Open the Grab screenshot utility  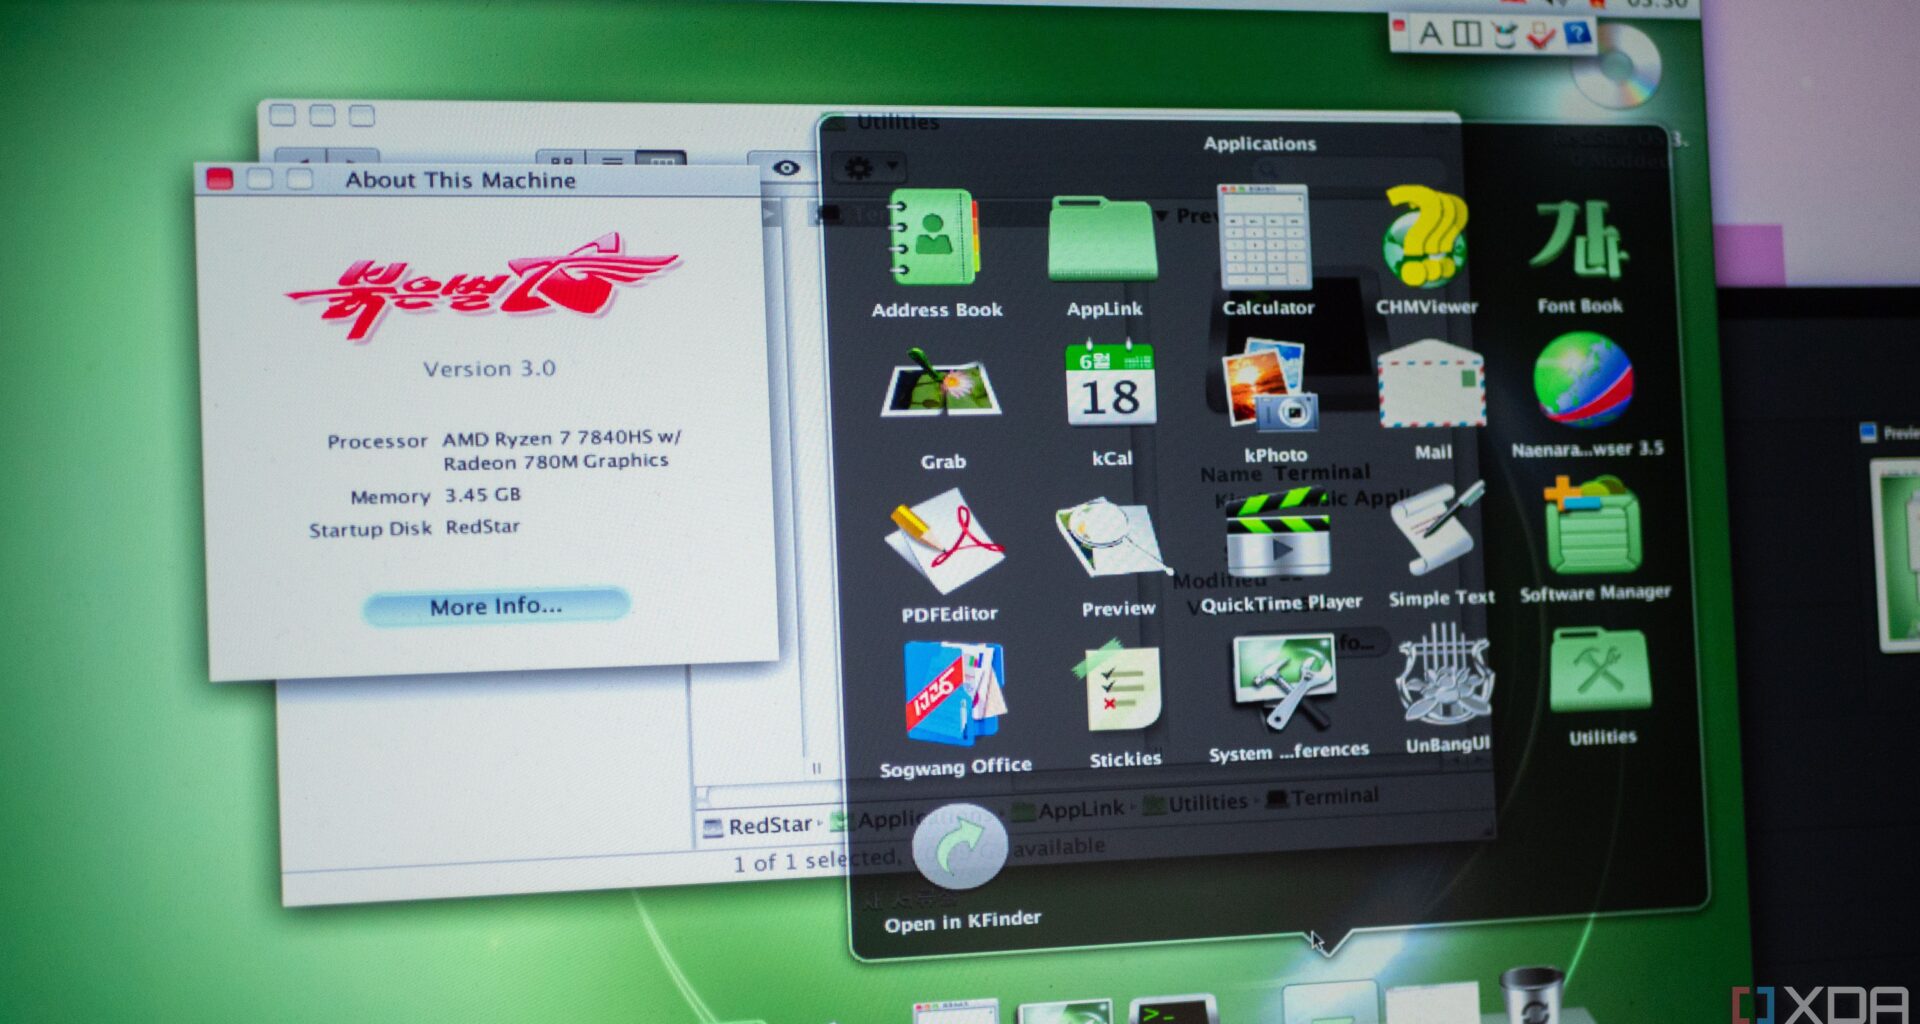coord(940,385)
